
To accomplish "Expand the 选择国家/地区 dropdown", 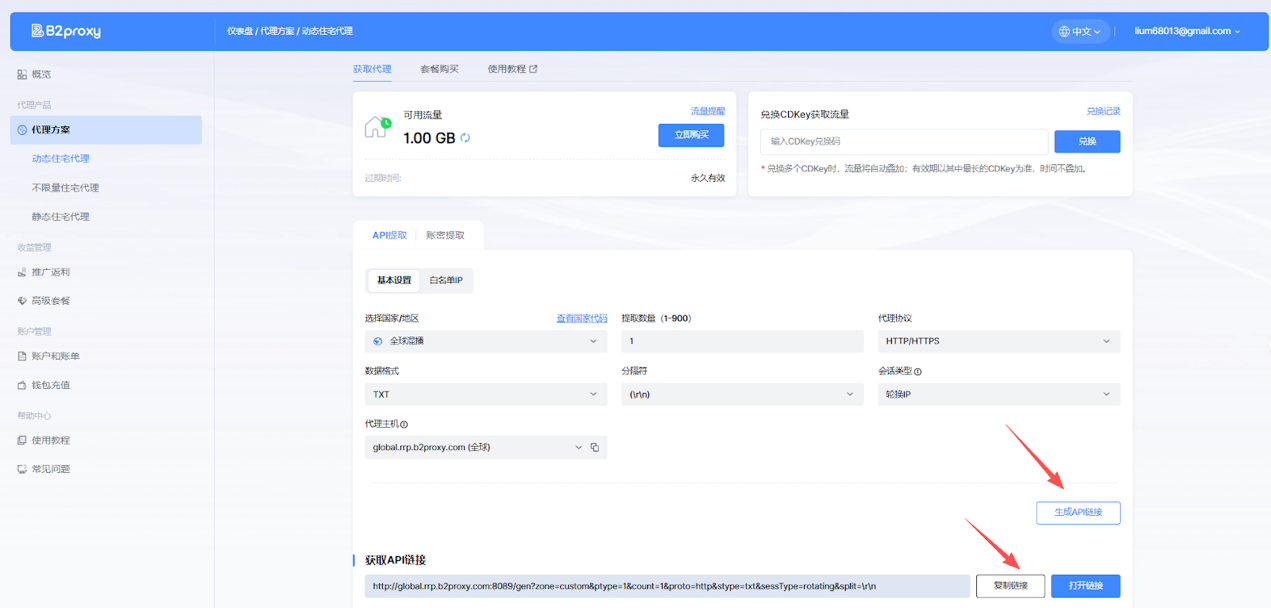I will 485,341.
